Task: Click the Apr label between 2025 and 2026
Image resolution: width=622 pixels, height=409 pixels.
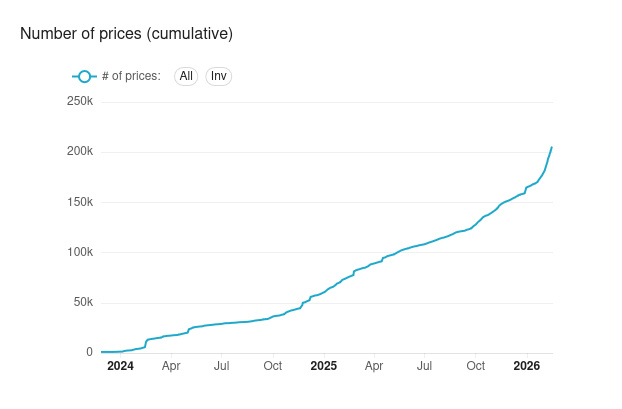Action: click(x=374, y=366)
